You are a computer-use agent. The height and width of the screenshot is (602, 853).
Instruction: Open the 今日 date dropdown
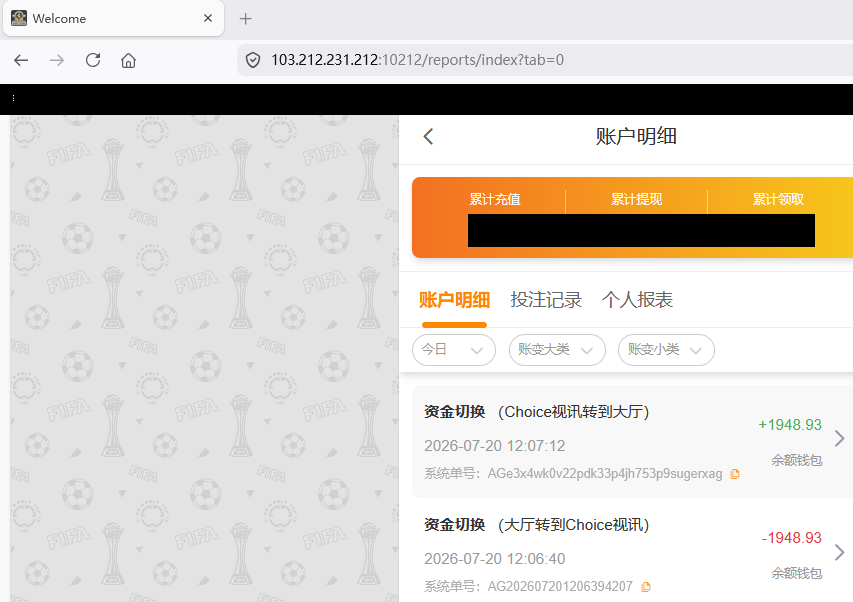click(x=454, y=350)
